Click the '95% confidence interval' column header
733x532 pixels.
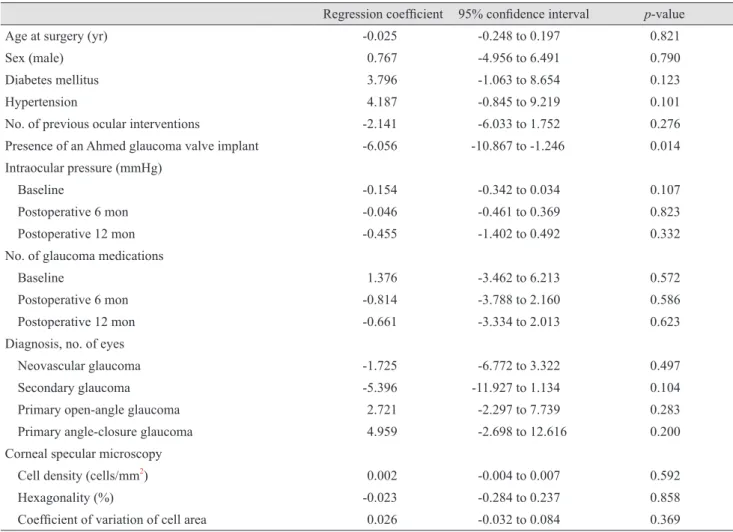[x=524, y=14]
